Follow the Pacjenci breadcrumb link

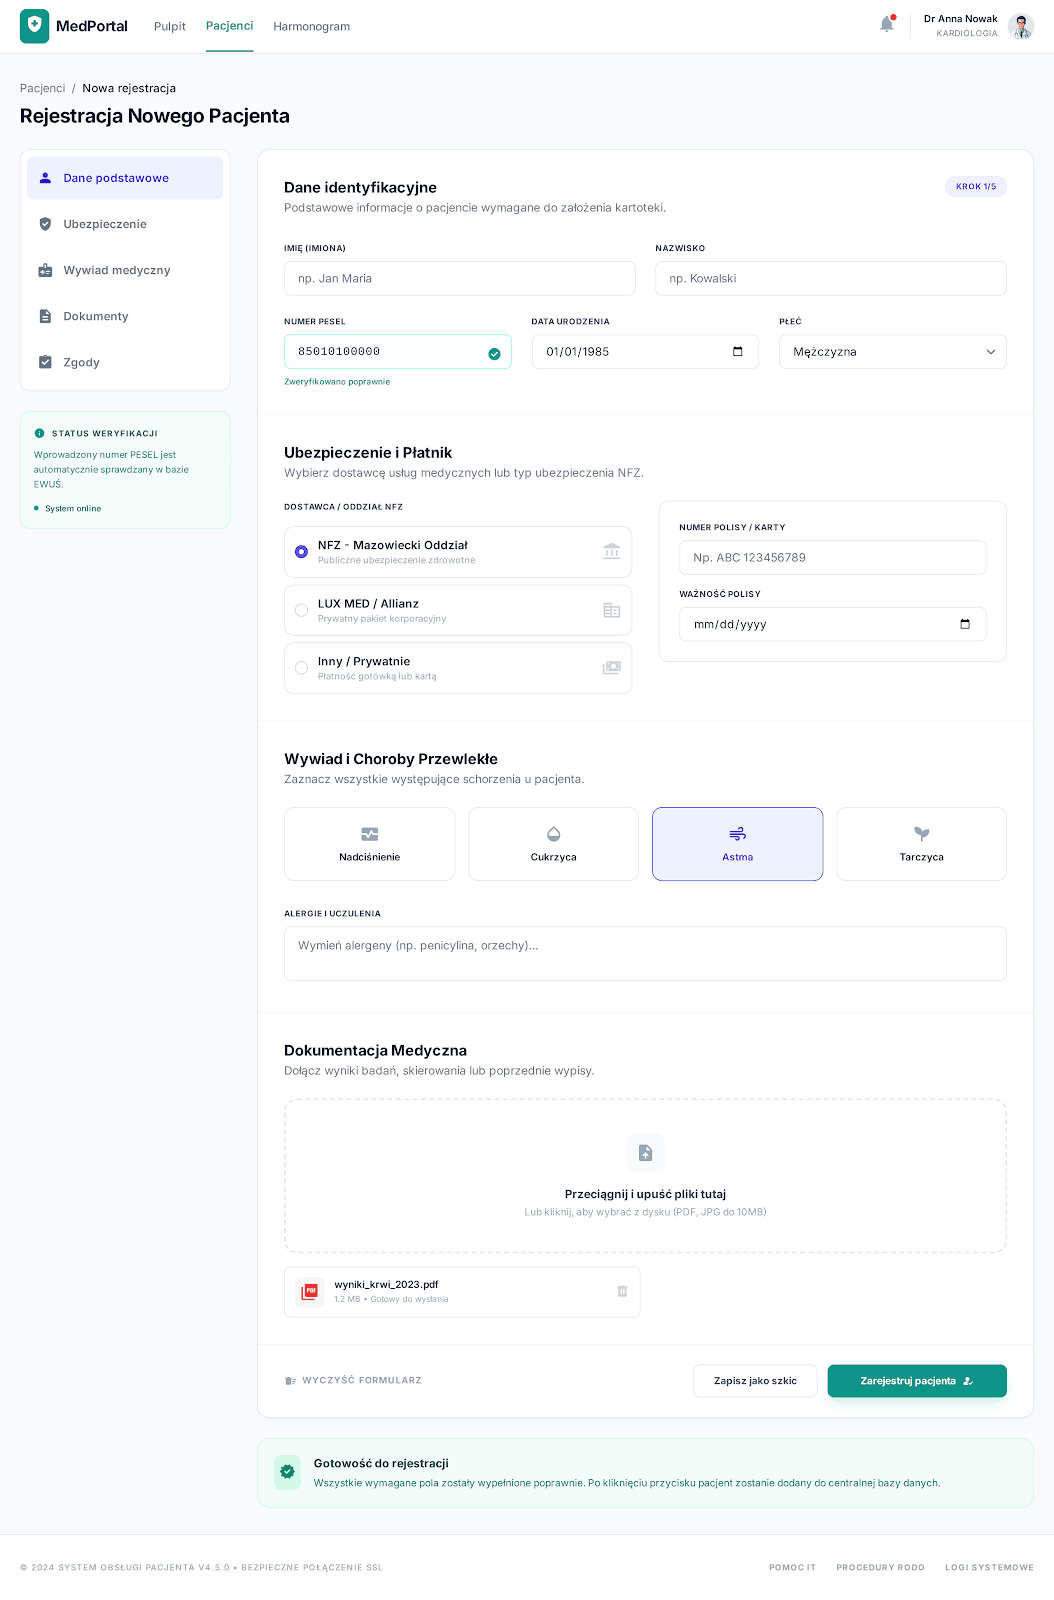pos(43,88)
